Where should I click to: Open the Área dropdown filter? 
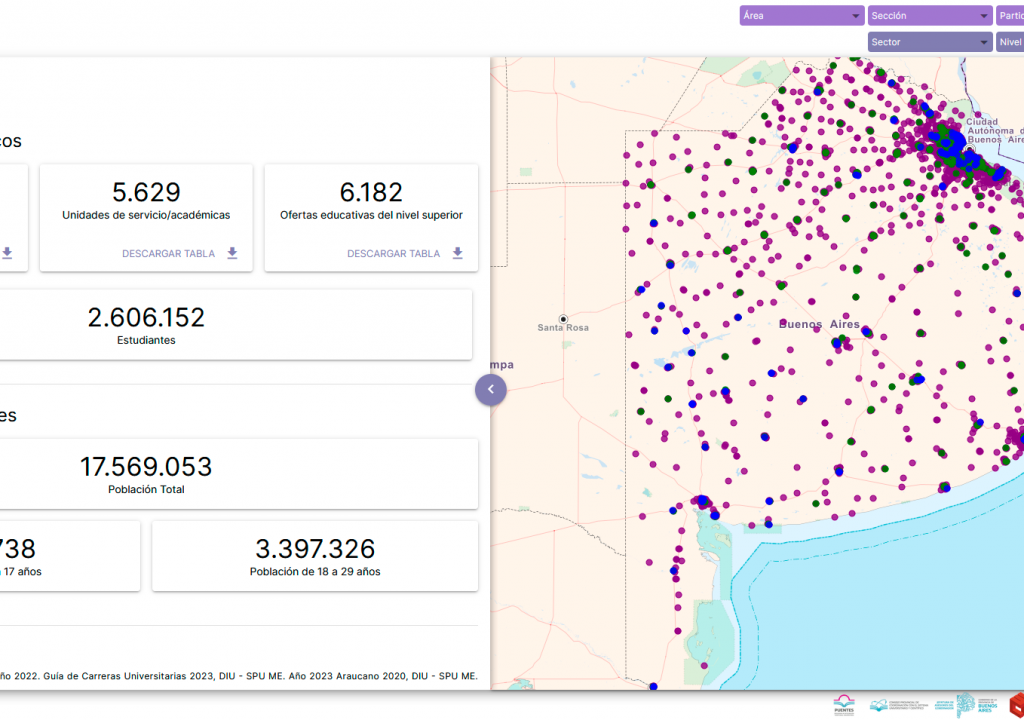point(801,16)
